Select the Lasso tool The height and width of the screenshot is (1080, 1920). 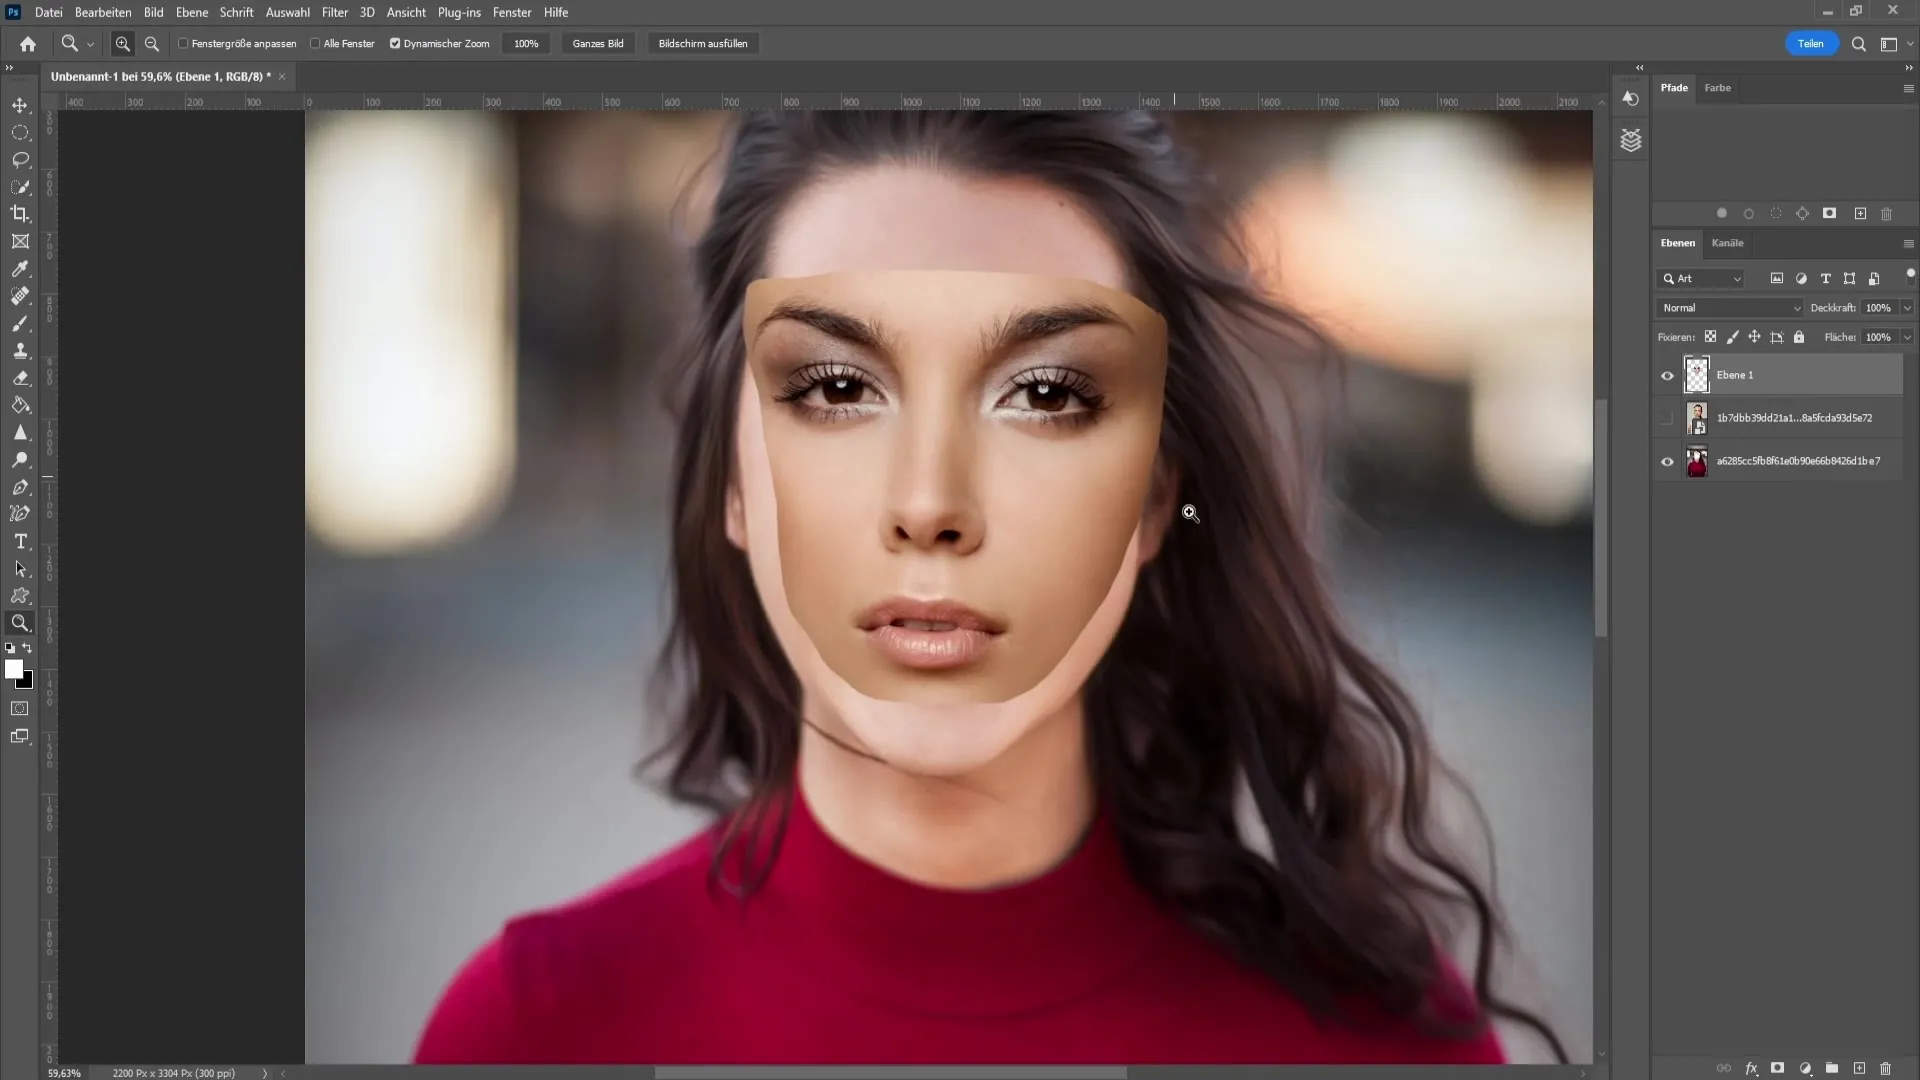20,160
